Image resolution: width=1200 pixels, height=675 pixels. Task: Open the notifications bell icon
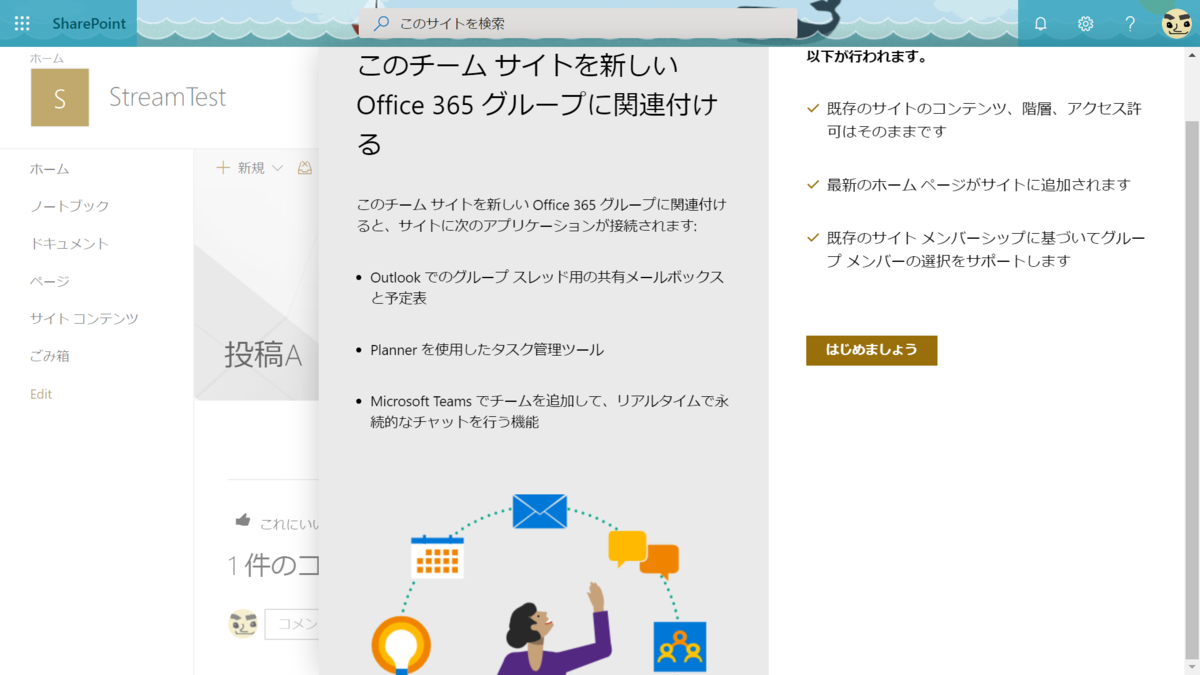pyautogui.click(x=1040, y=23)
